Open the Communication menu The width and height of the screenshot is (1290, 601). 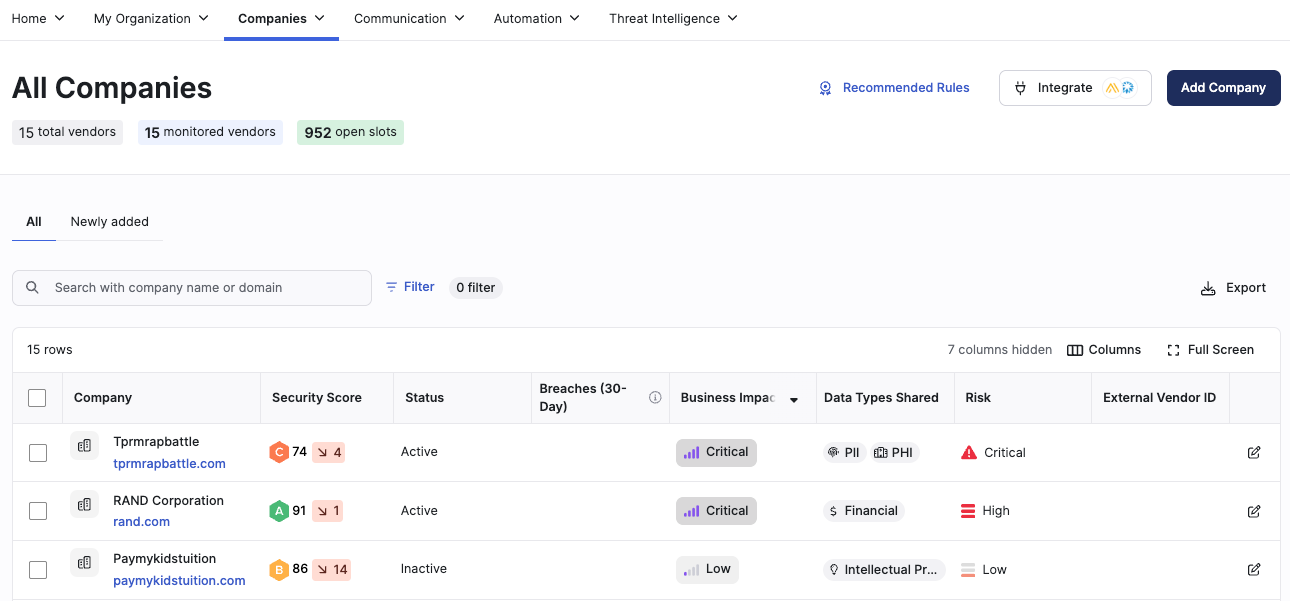pos(409,18)
